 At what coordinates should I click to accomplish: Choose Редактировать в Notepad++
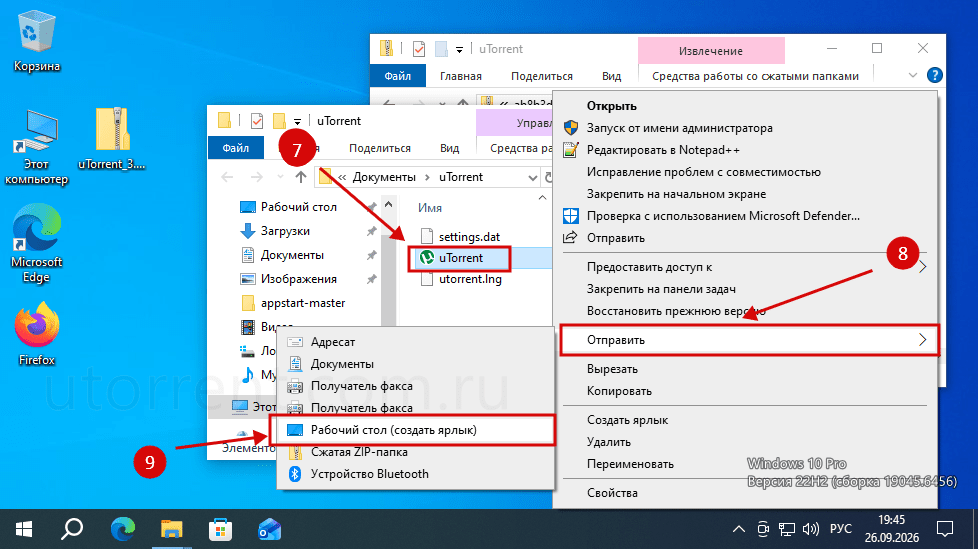coord(745,150)
